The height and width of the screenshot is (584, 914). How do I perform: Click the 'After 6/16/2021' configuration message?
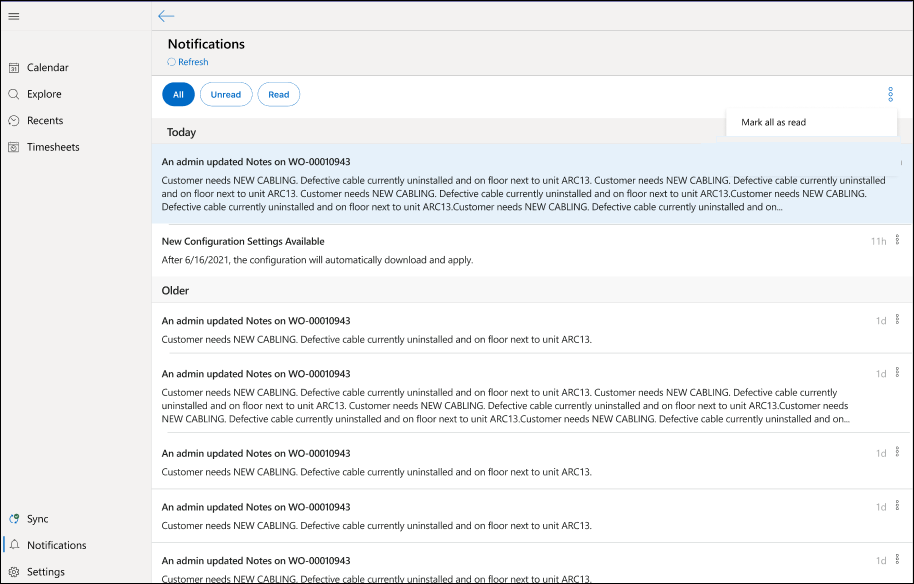317,260
